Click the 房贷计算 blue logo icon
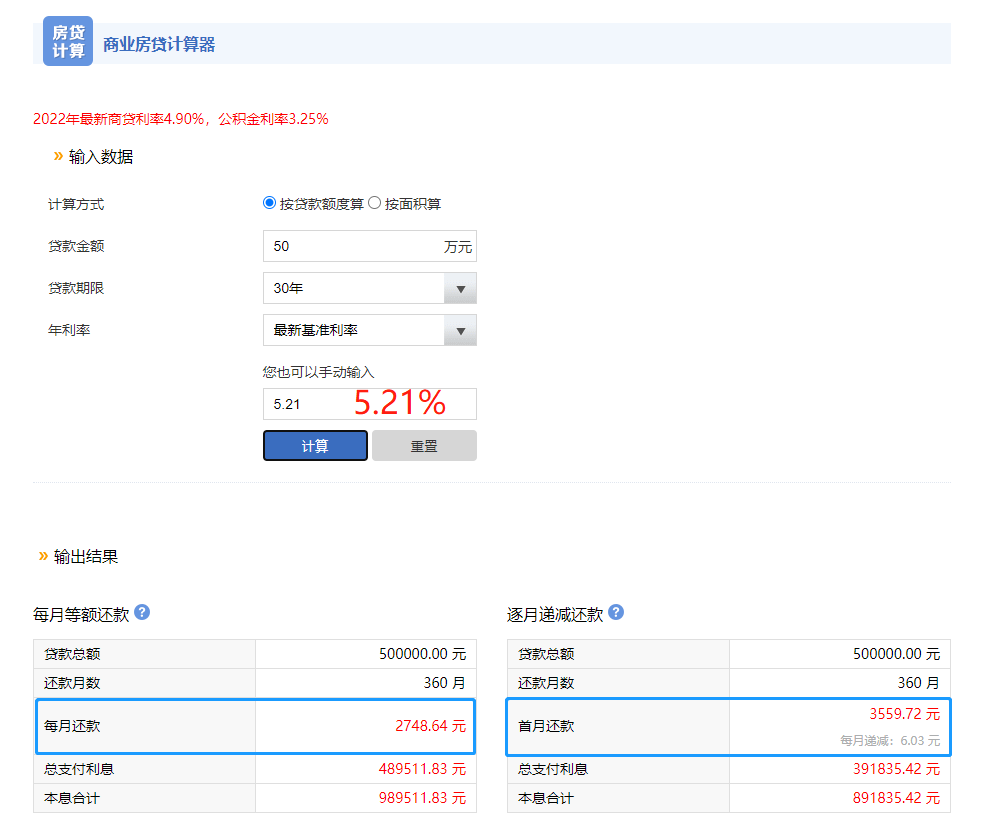981x826 pixels. click(68, 42)
